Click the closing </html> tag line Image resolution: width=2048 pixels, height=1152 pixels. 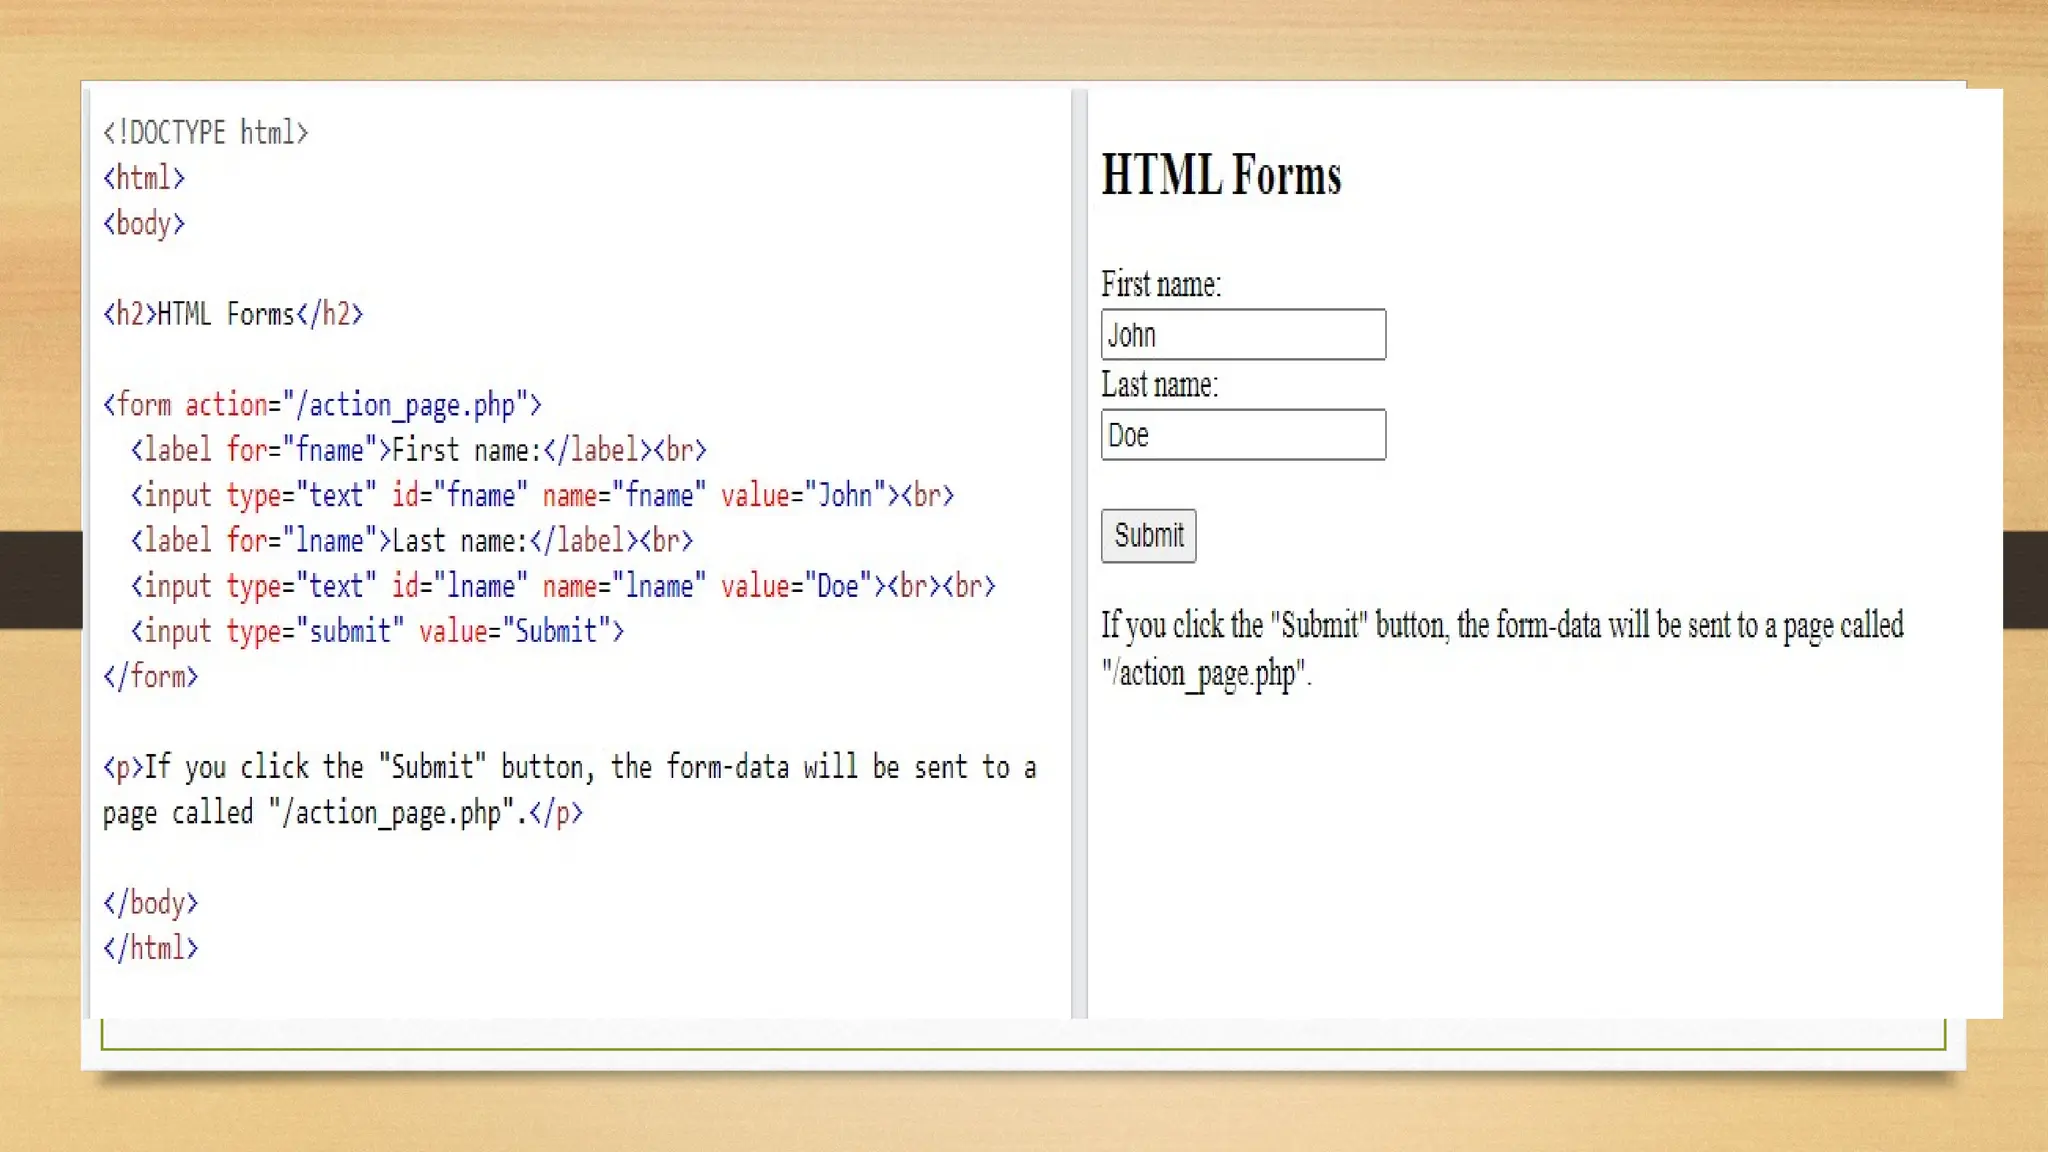[x=150, y=948]
